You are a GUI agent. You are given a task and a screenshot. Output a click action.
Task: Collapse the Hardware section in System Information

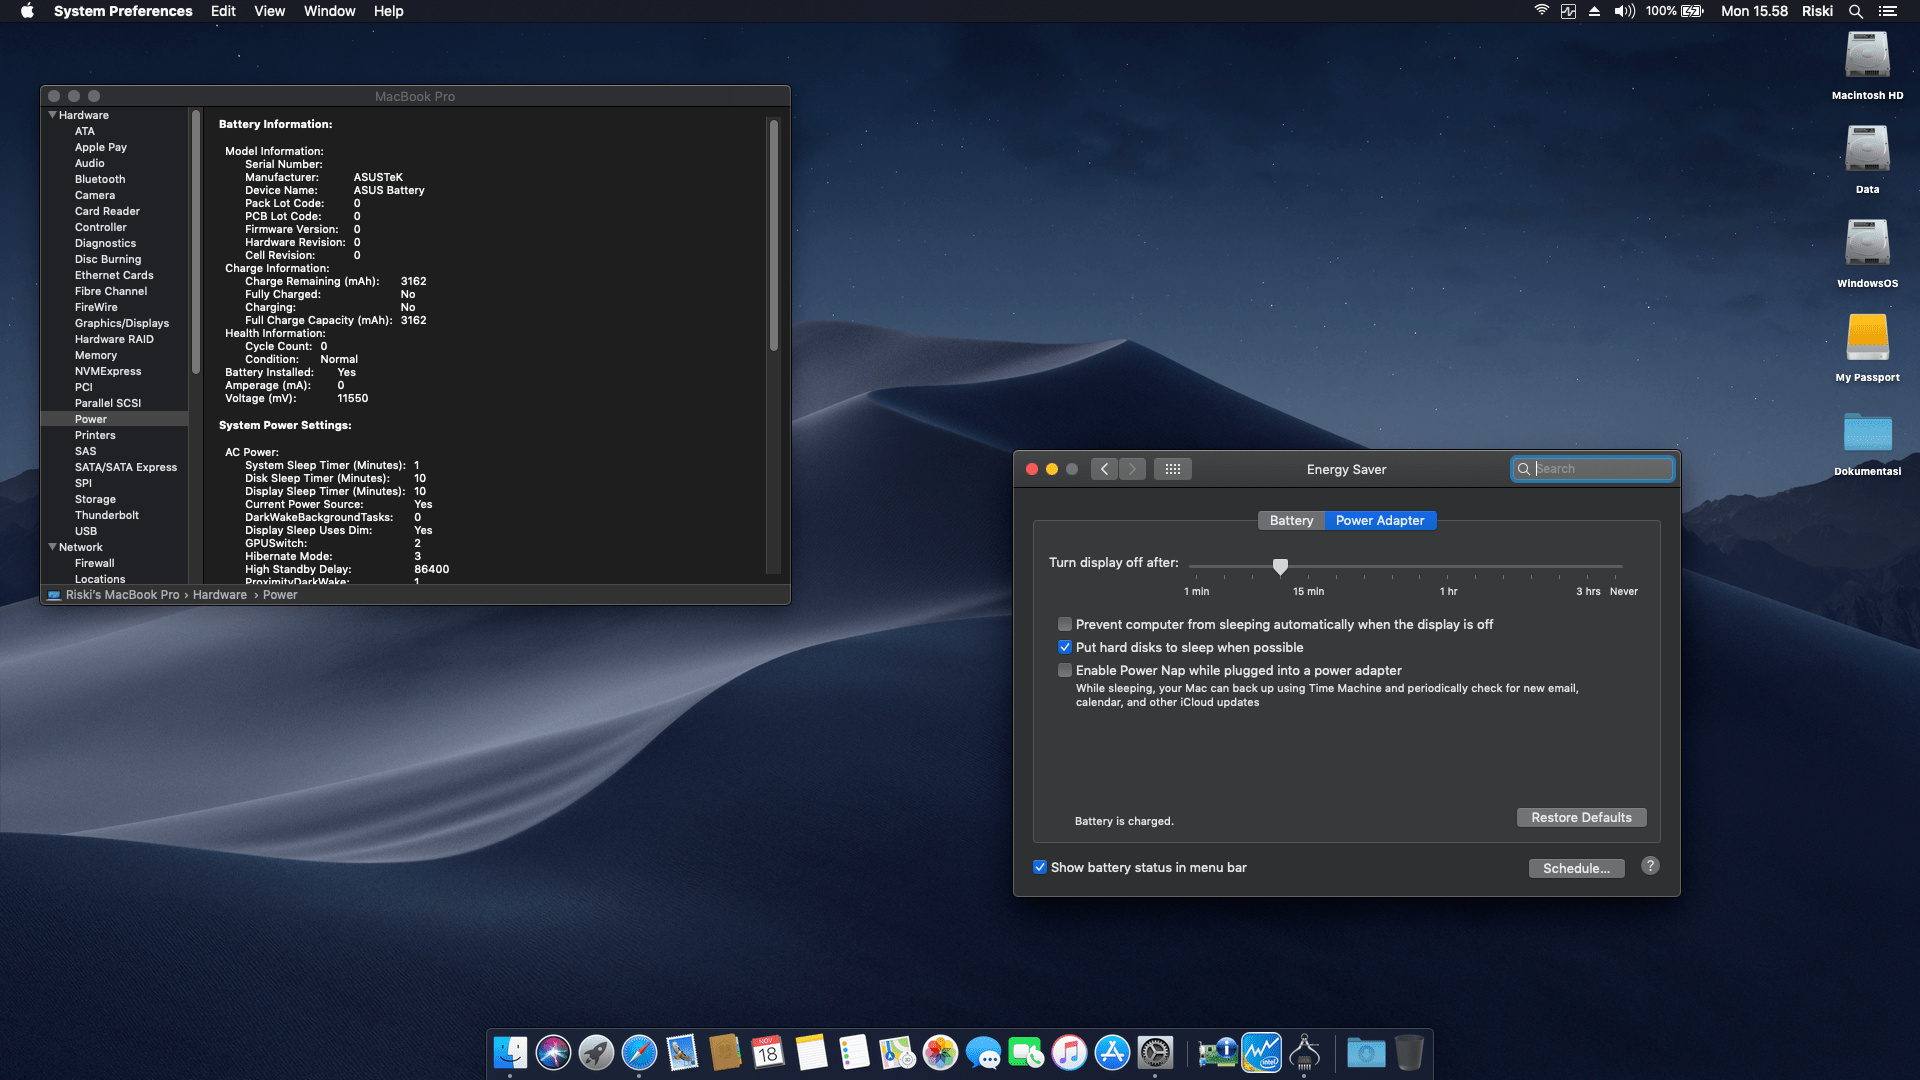(53, 115)
